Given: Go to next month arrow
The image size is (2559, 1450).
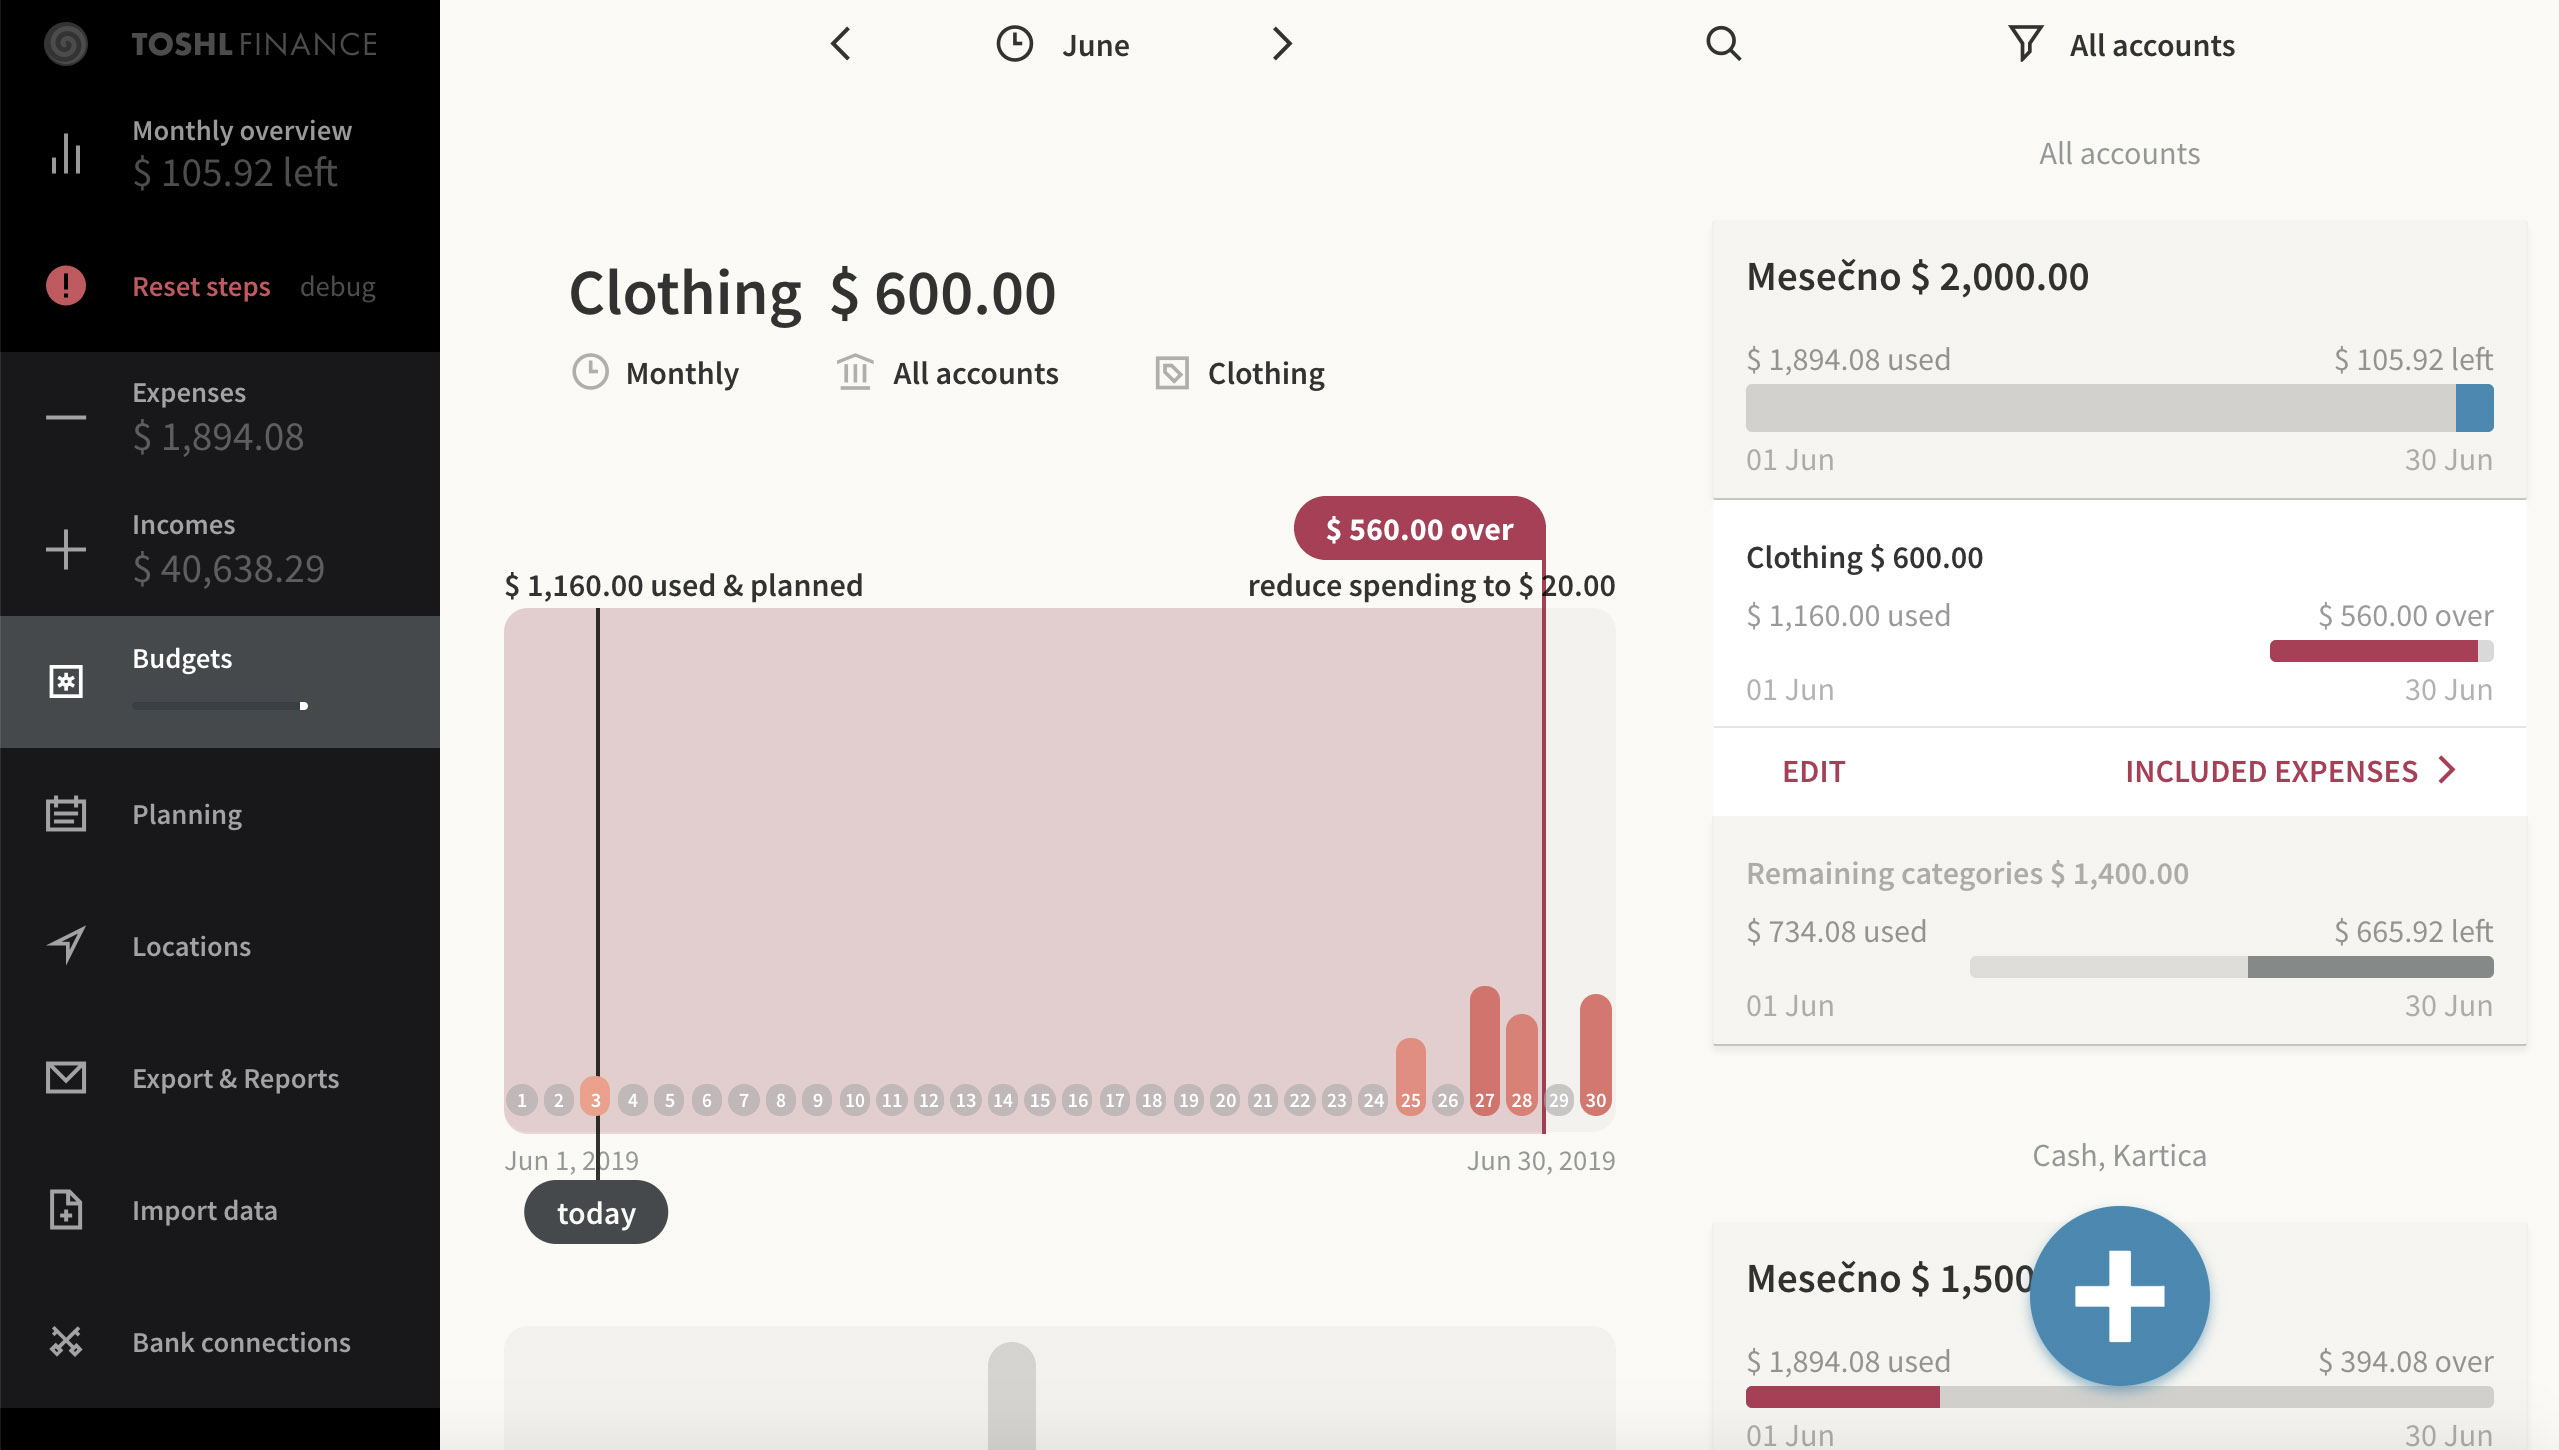Looking at the screenshot, I should click(1282, 44).
